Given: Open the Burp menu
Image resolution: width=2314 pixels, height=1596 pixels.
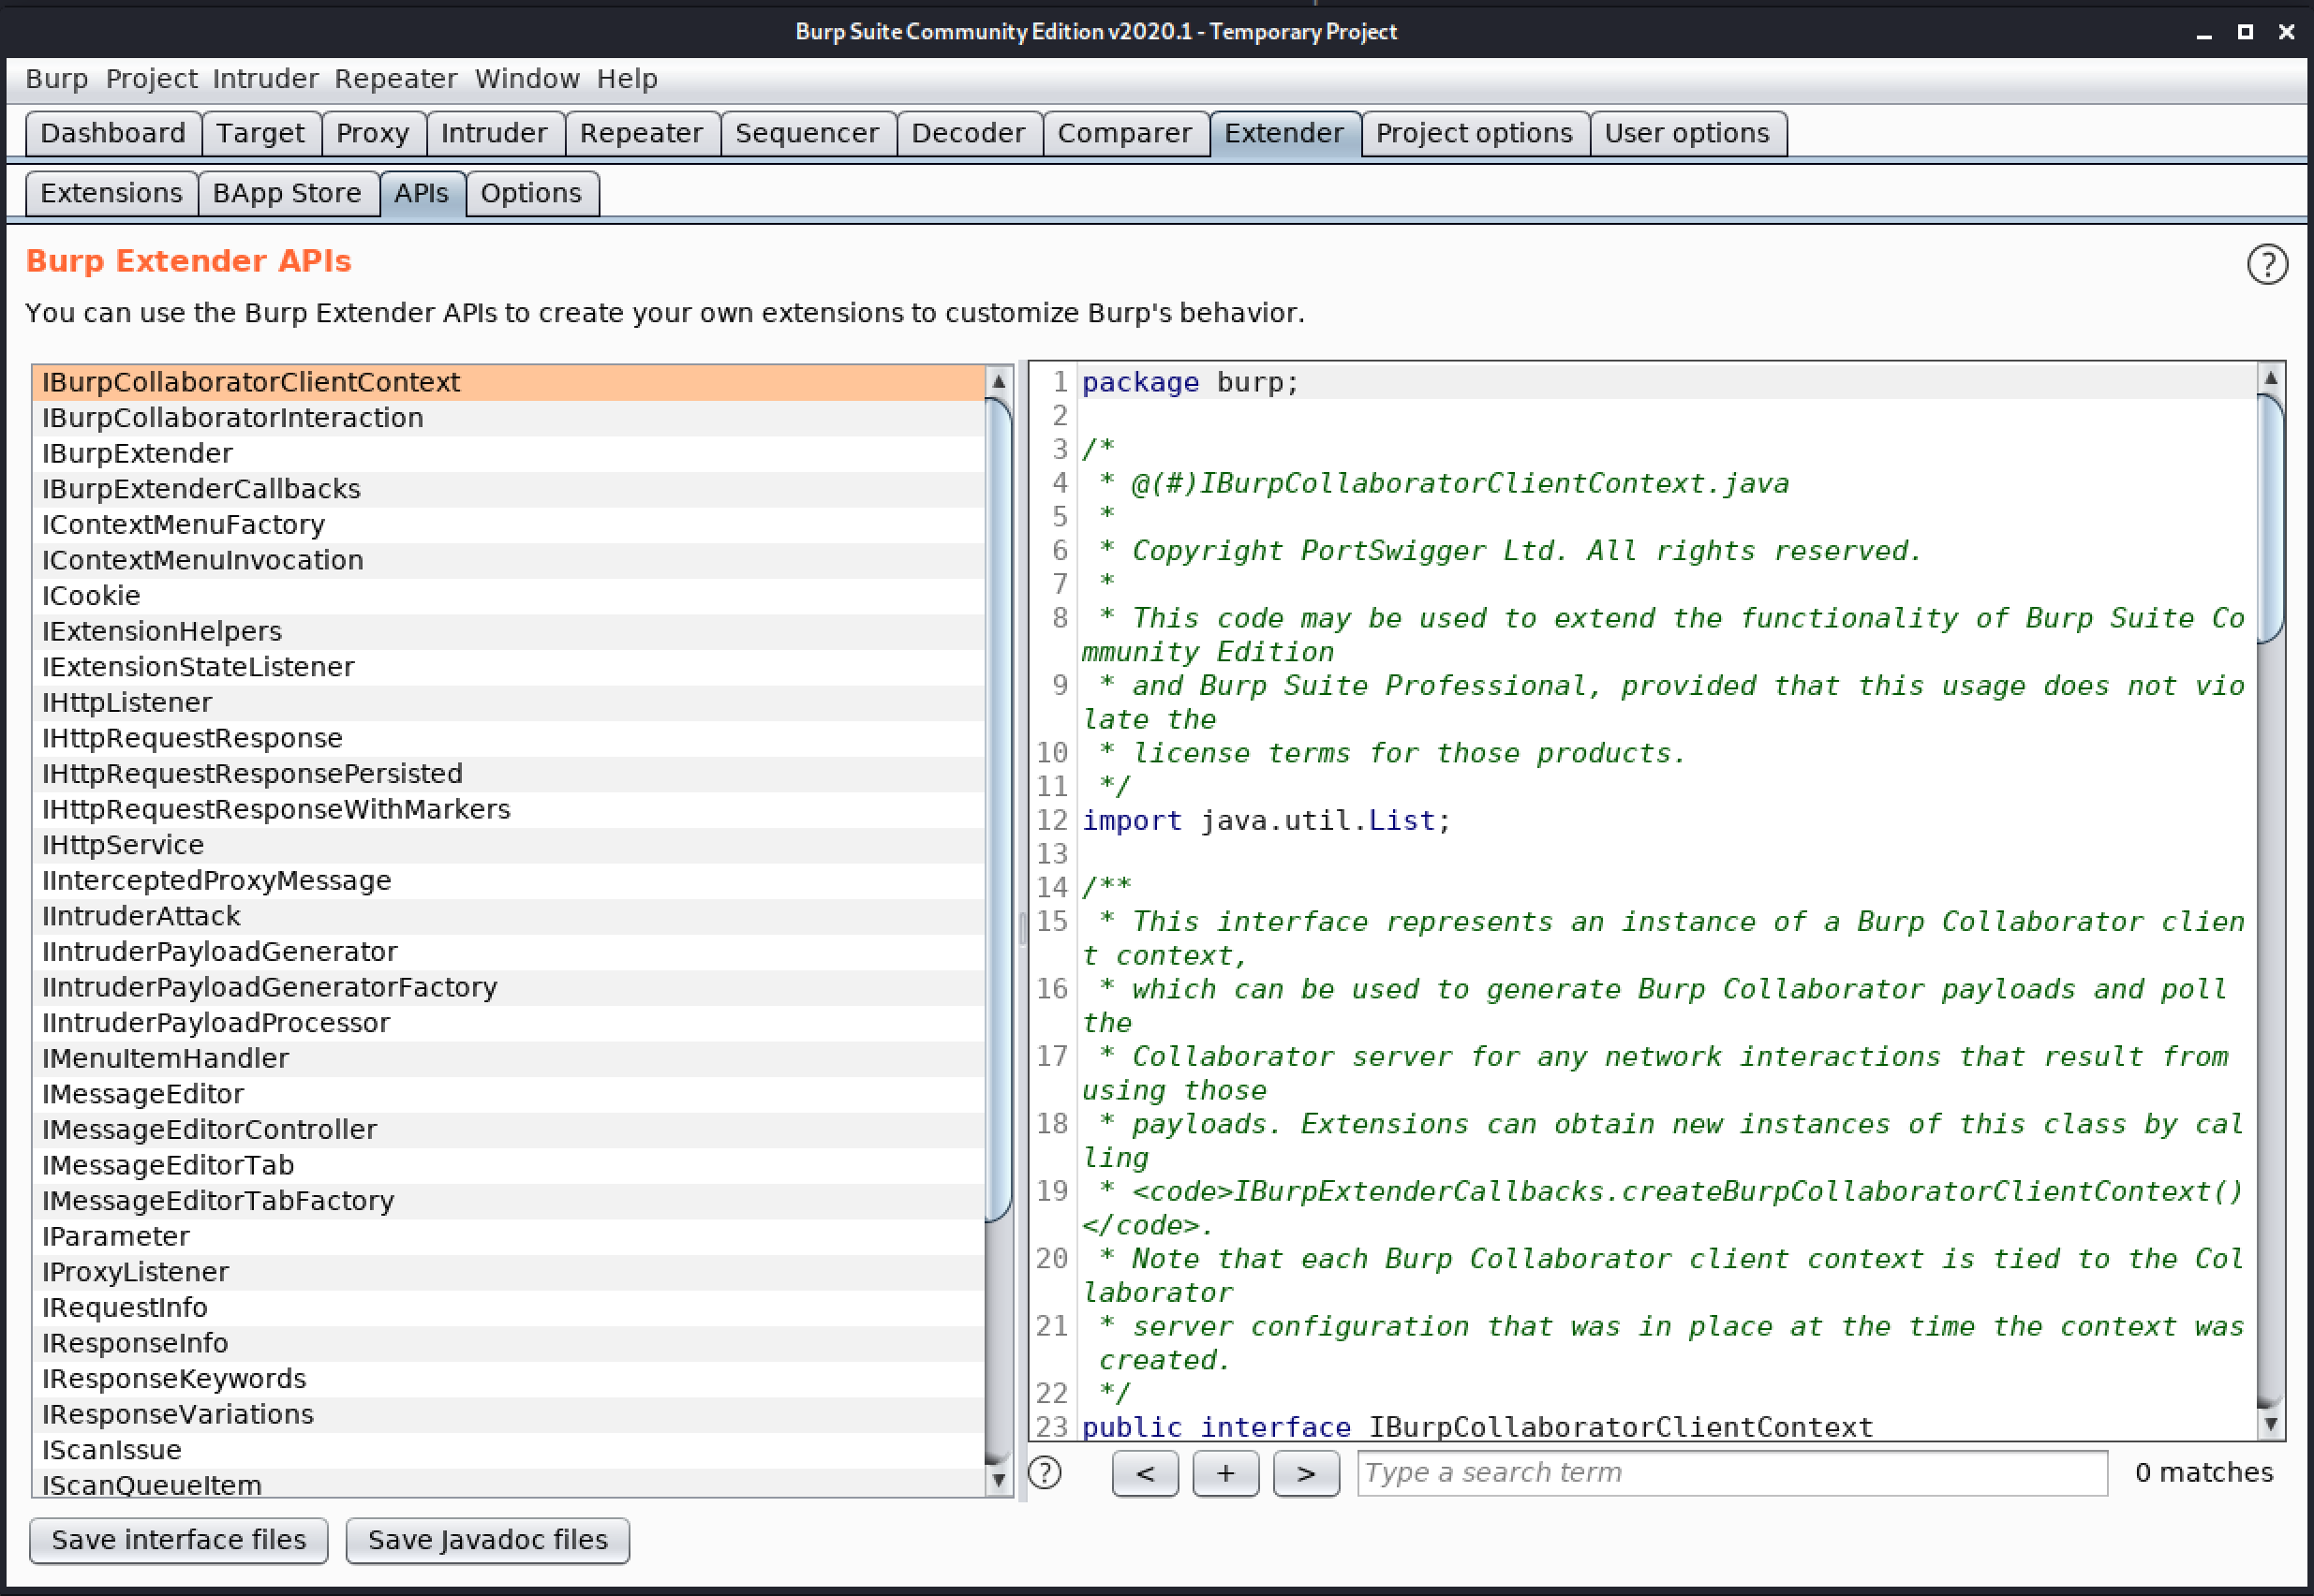Looking at the screenshot, I should 57,79.
